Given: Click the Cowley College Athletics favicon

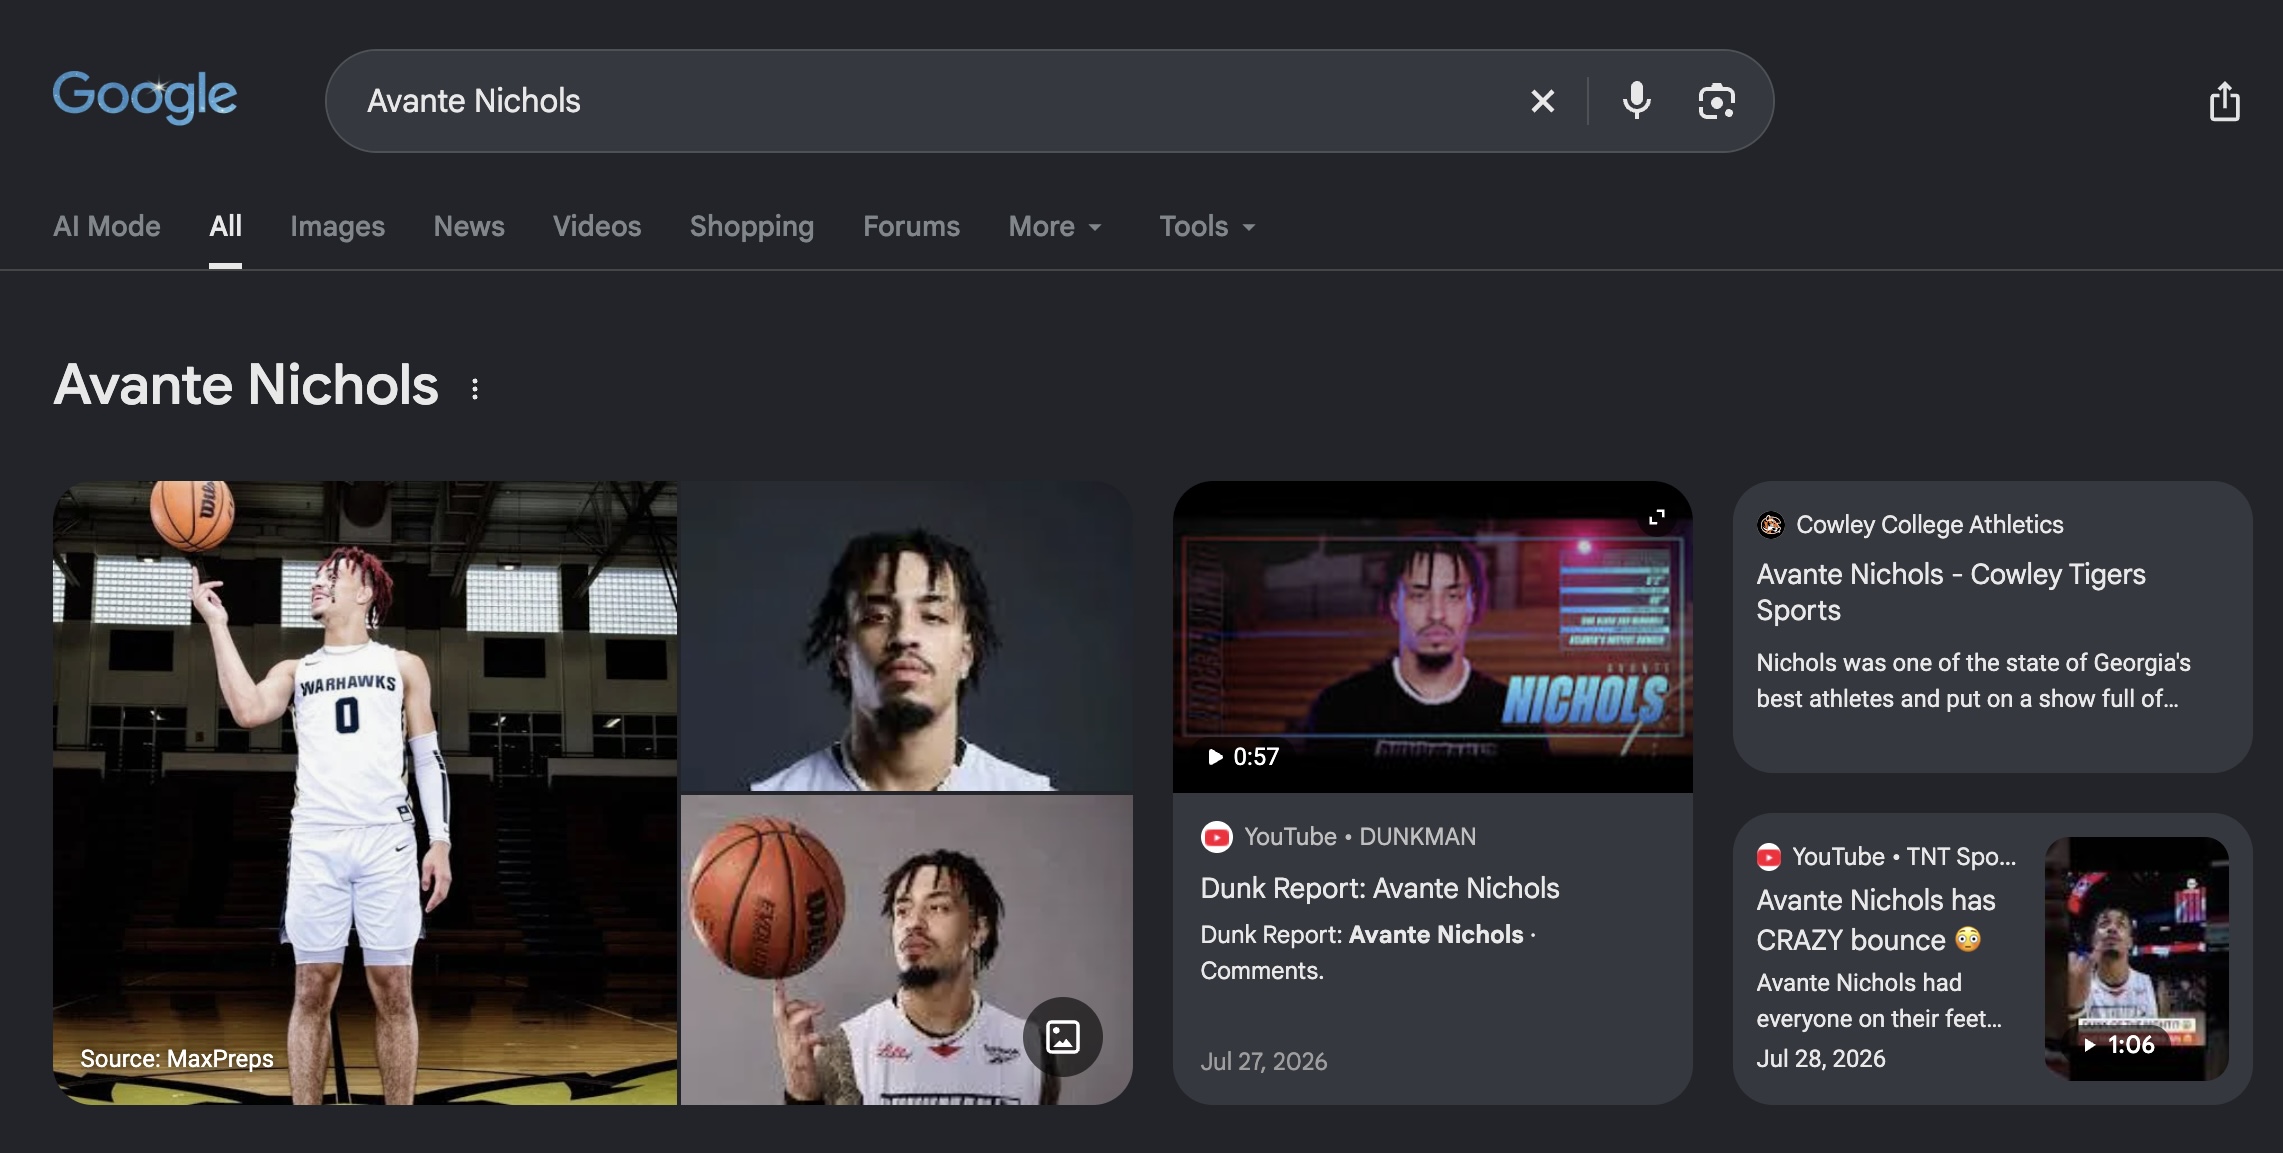Looking at the screenshot, I should click(x=1771, y=525).
